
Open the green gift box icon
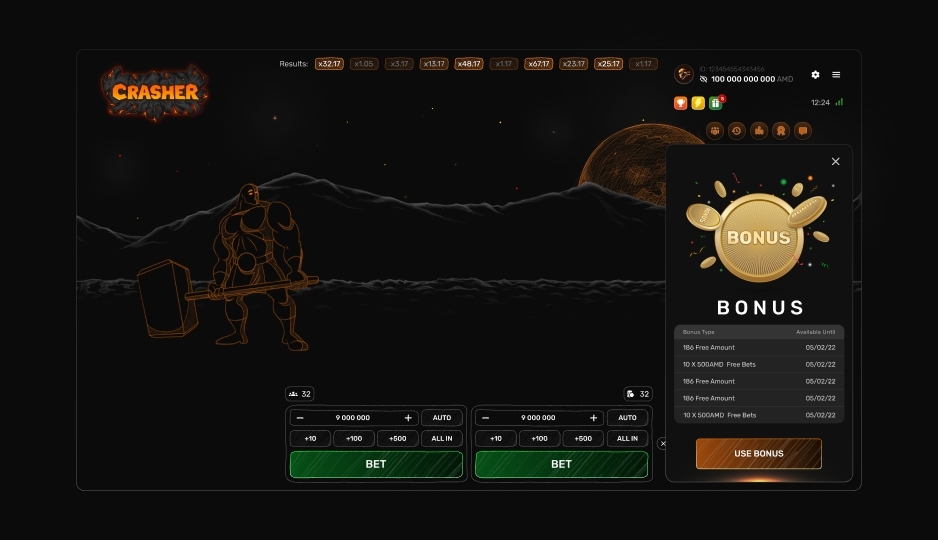point(715,102)
